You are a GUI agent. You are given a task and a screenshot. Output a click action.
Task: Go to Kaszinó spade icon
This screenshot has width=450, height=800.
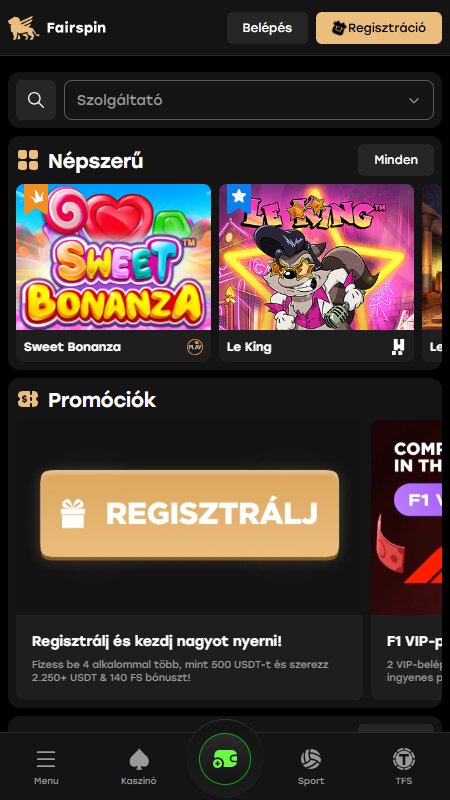[139, 760]
